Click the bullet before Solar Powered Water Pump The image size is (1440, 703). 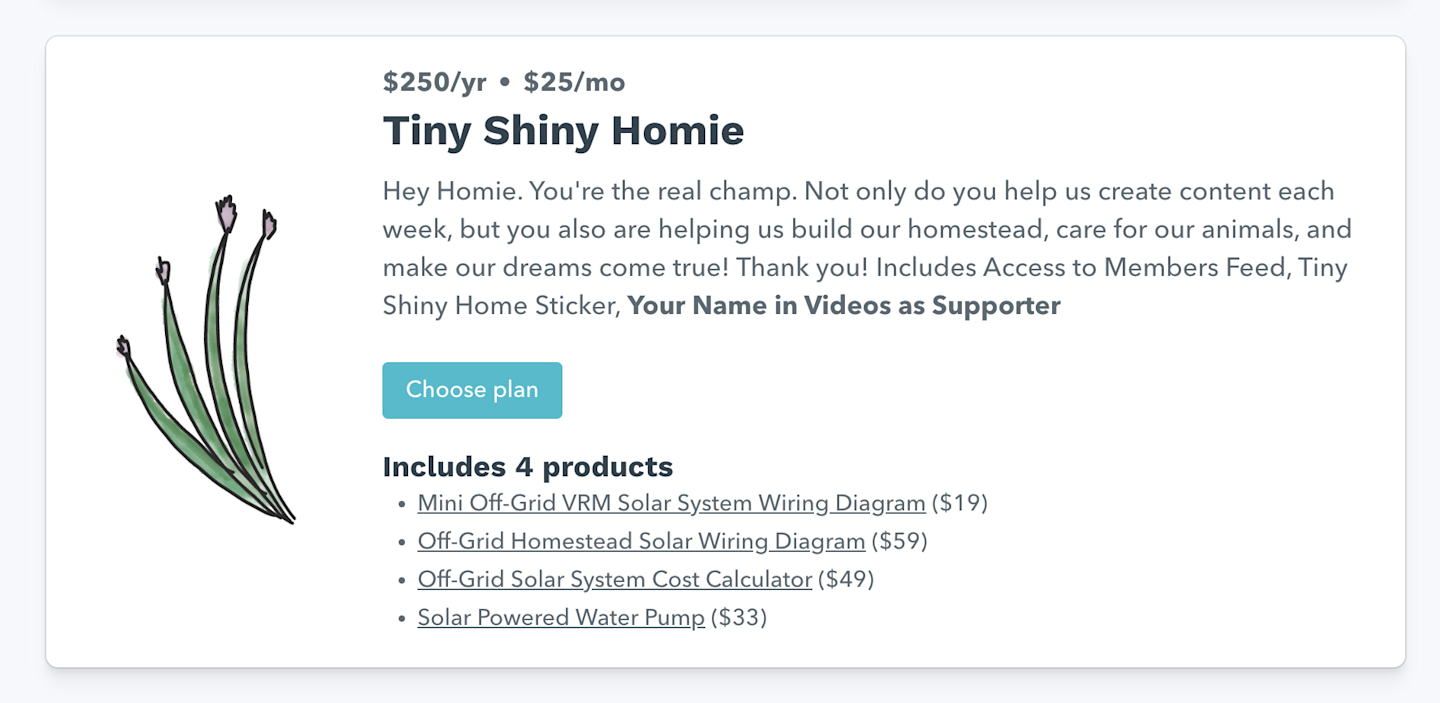(x=402, y=619)
